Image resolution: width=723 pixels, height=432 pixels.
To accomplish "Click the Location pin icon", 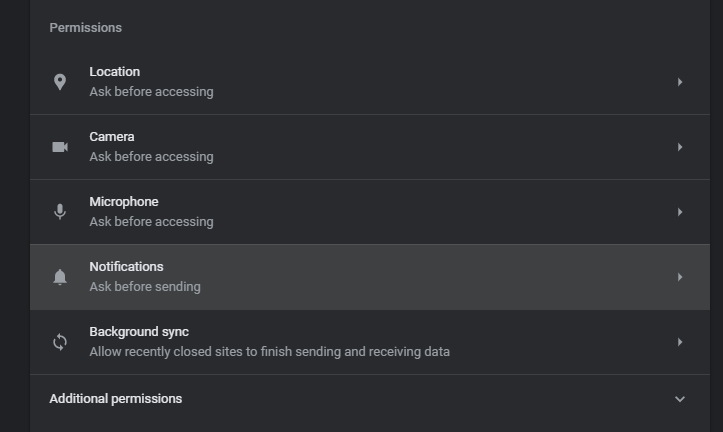I will click(x=60, y=82).
